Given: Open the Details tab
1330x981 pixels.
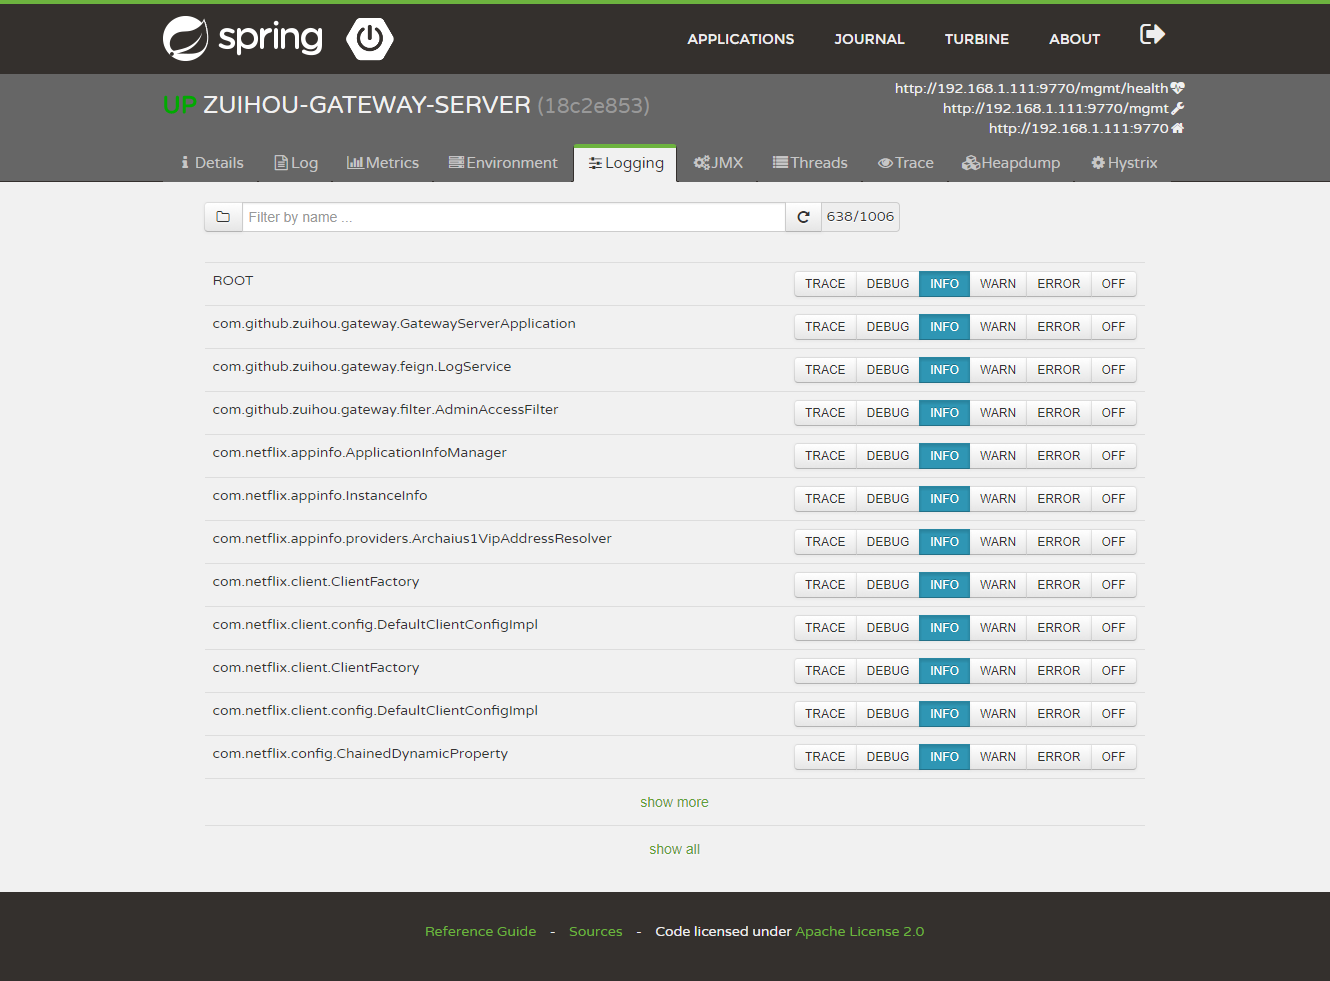Looking at the screenshot, I should coord(212,163).
